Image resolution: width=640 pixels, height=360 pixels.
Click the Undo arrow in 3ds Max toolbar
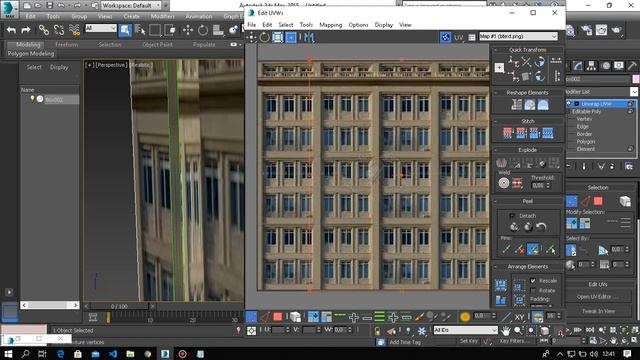coord(11,30)
